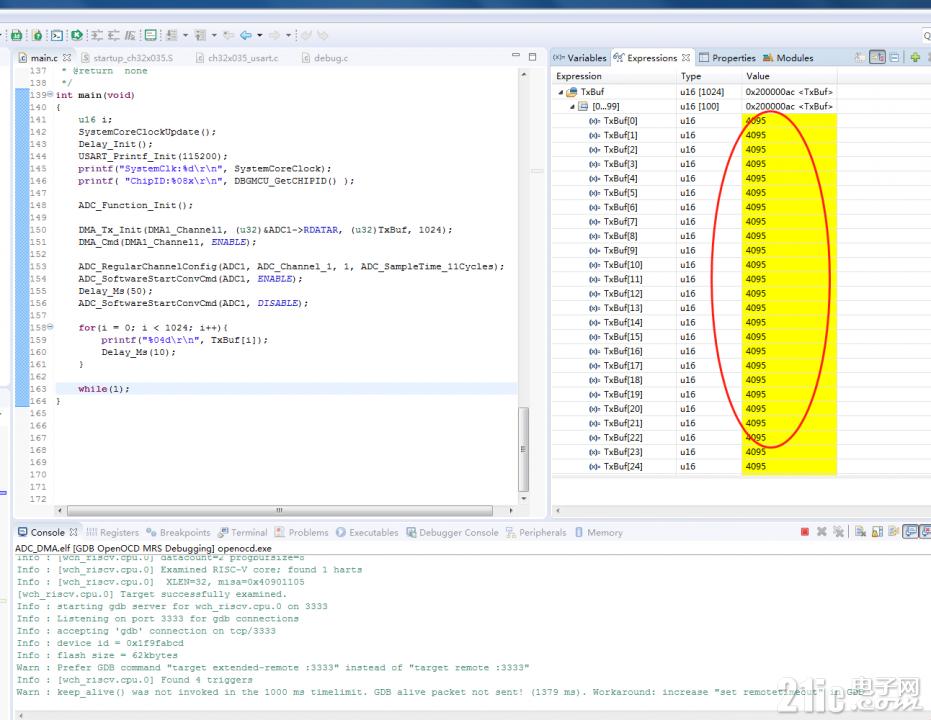
Task: Add new expression with green plus
Action: click(915, 58)
